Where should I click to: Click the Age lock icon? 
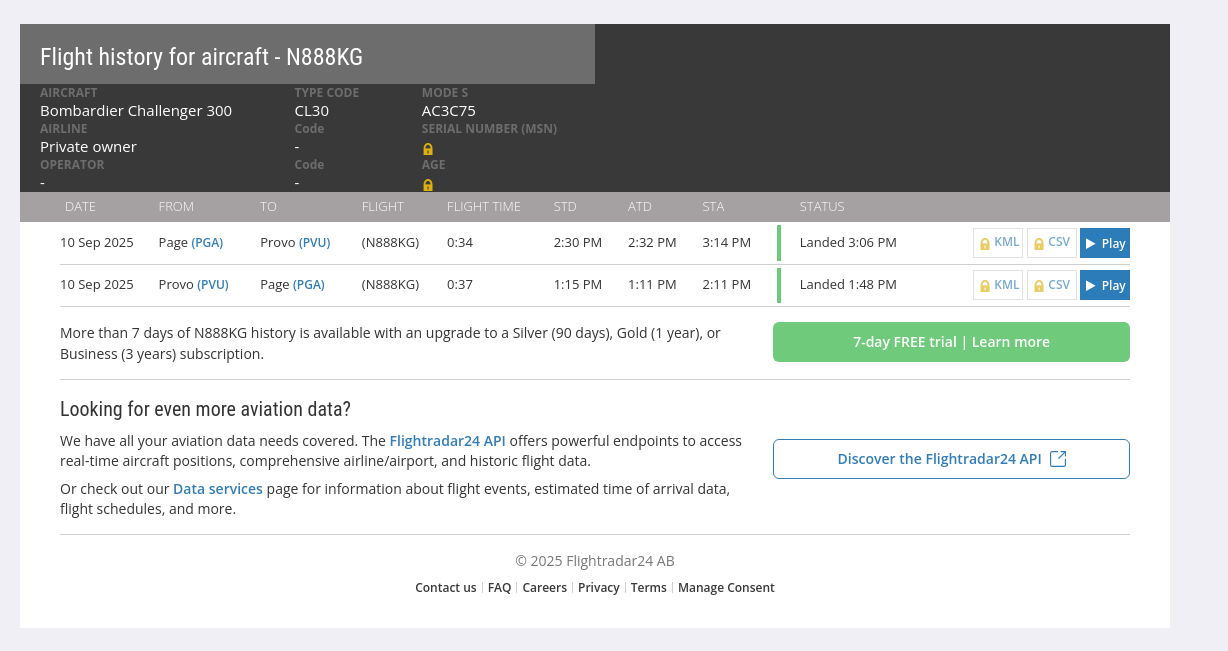pos(428,185)
